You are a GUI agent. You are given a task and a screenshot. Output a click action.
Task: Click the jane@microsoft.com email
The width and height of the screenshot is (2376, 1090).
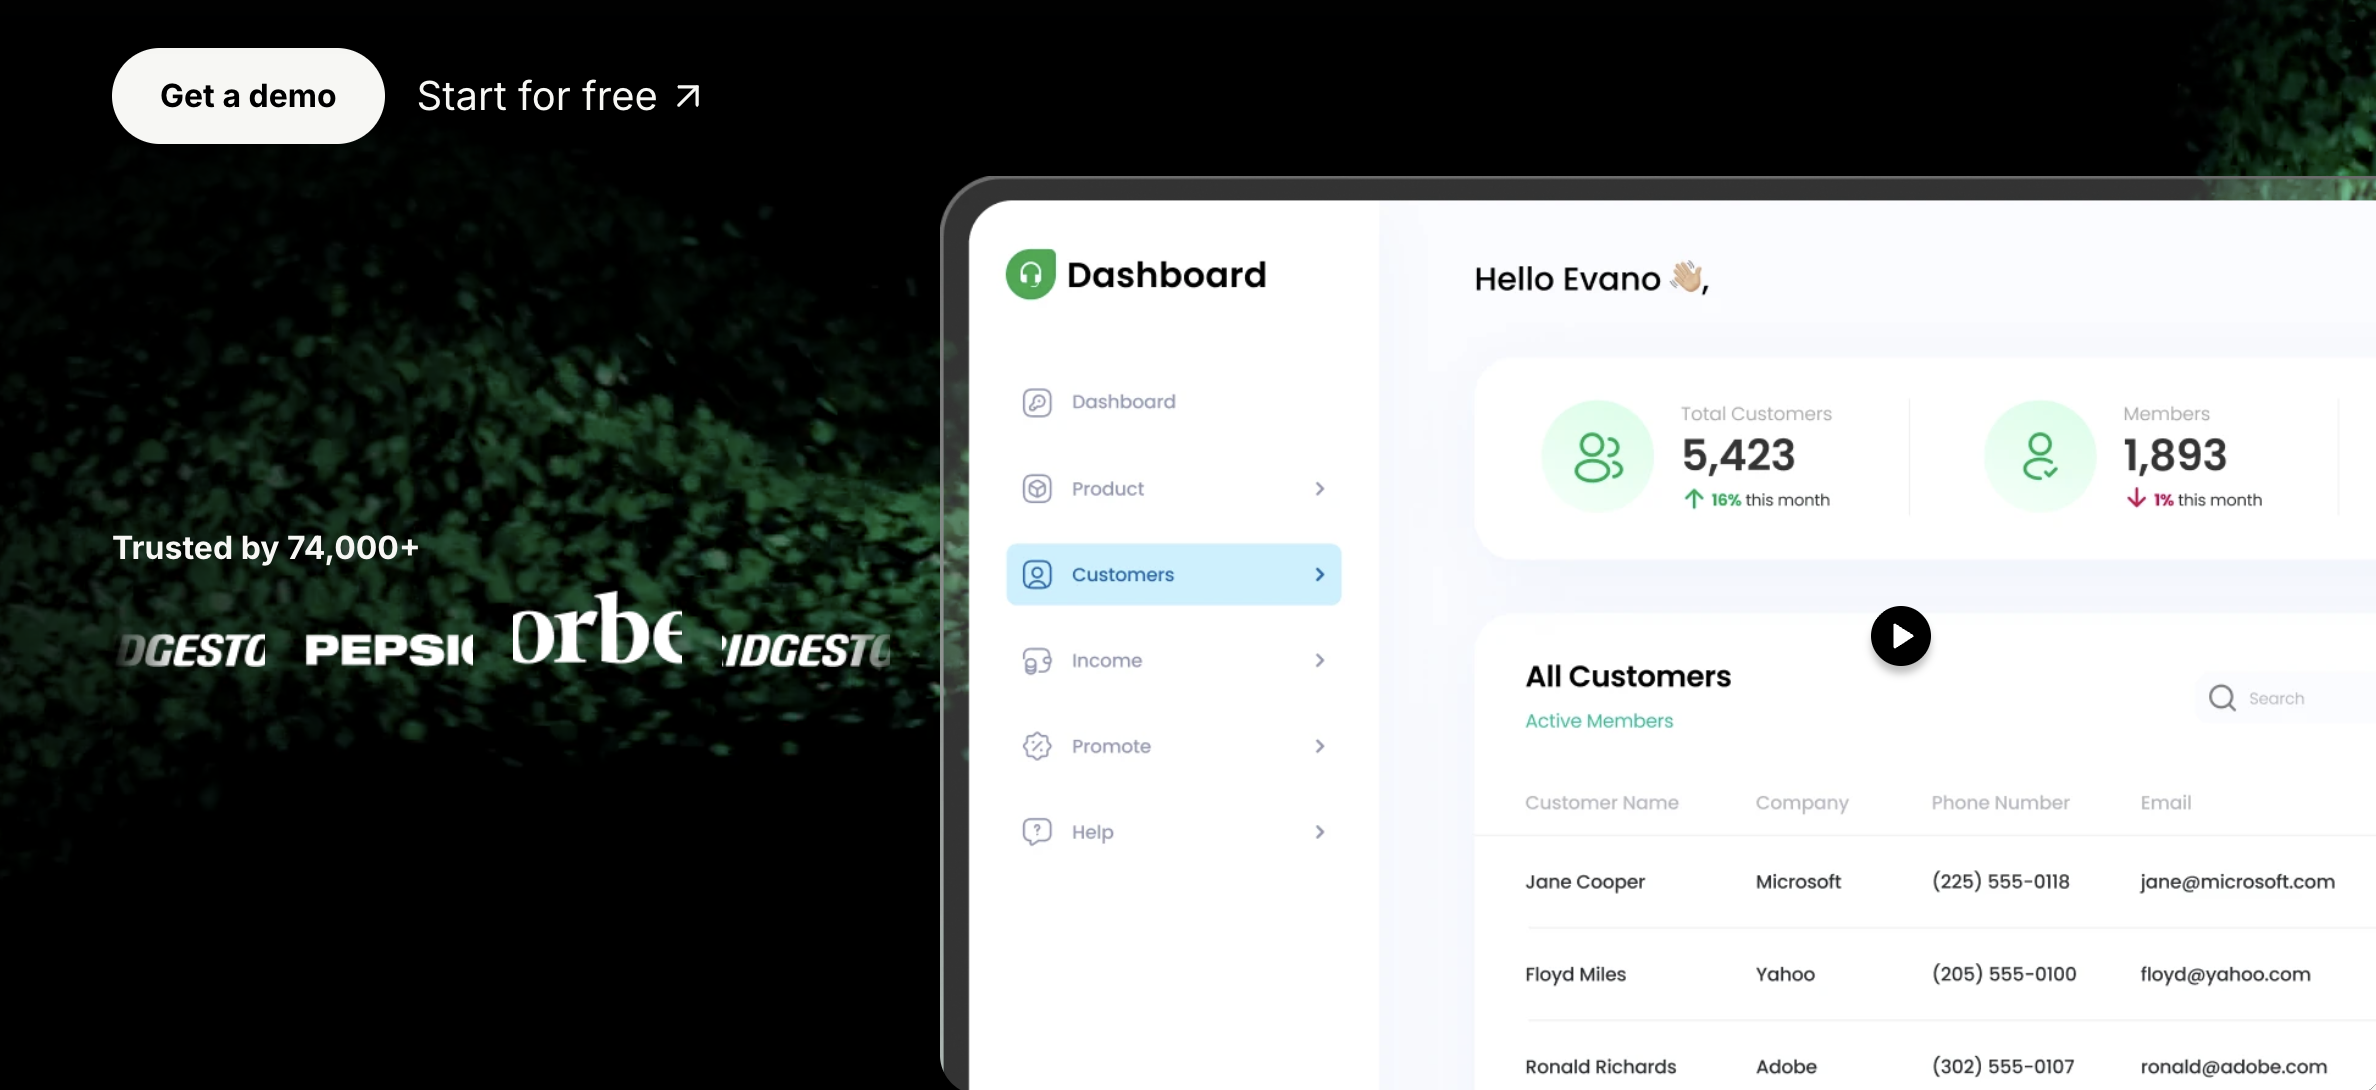point(2237,882)
